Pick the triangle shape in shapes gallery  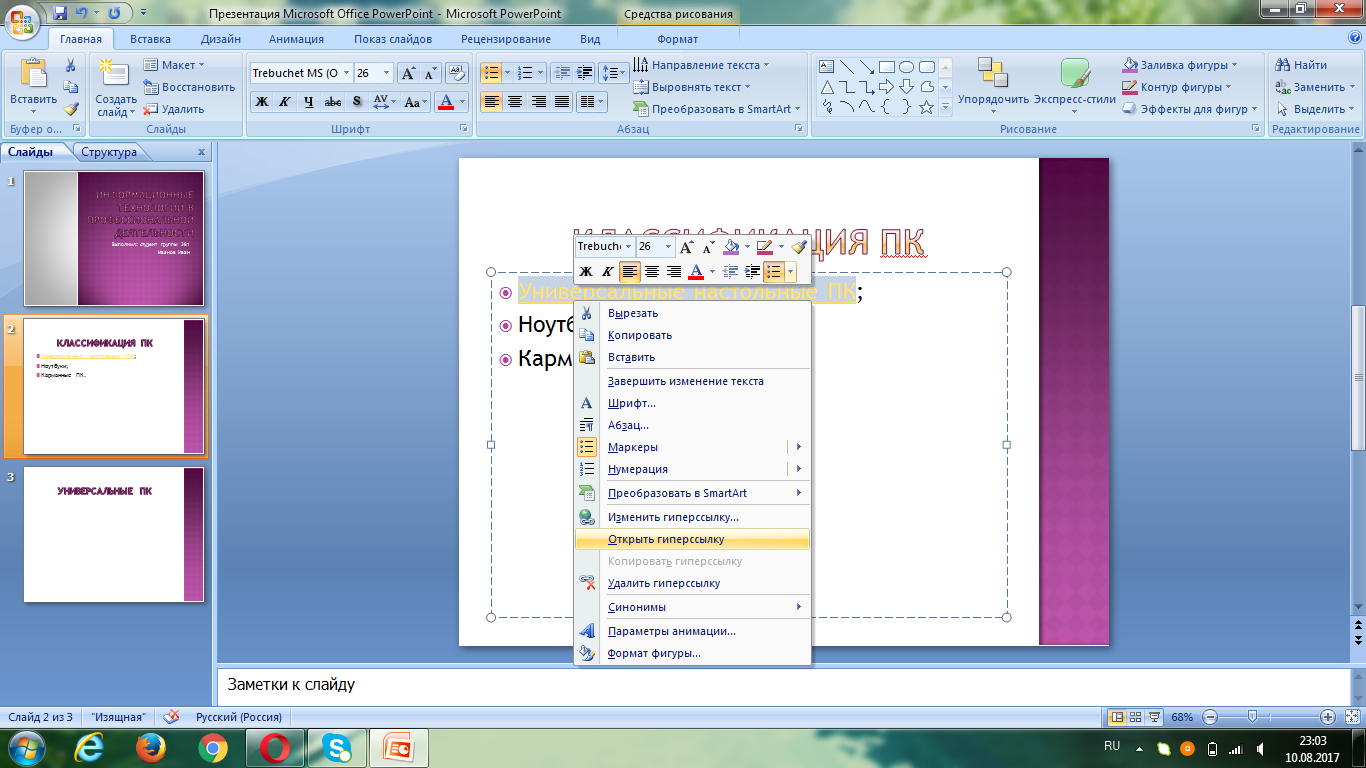[x=827, y=87]
